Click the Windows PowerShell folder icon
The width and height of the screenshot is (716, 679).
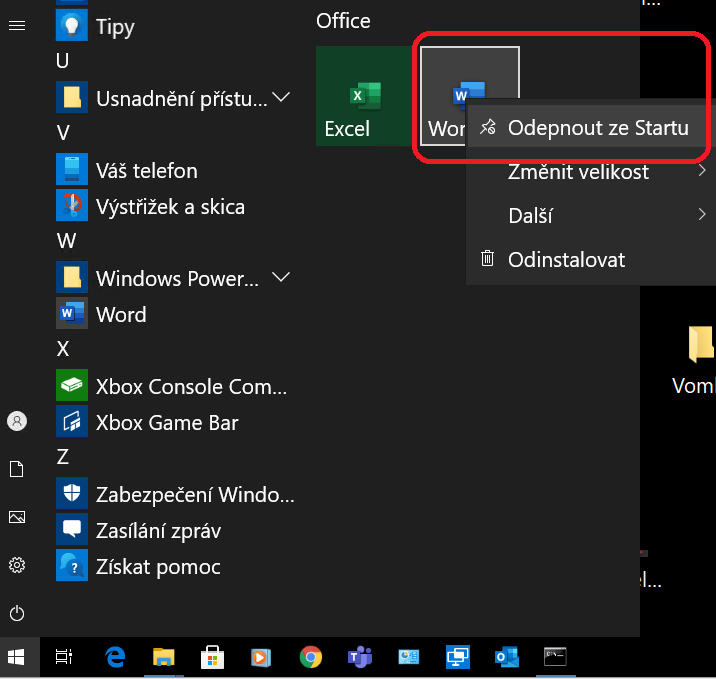click(72, 277)
